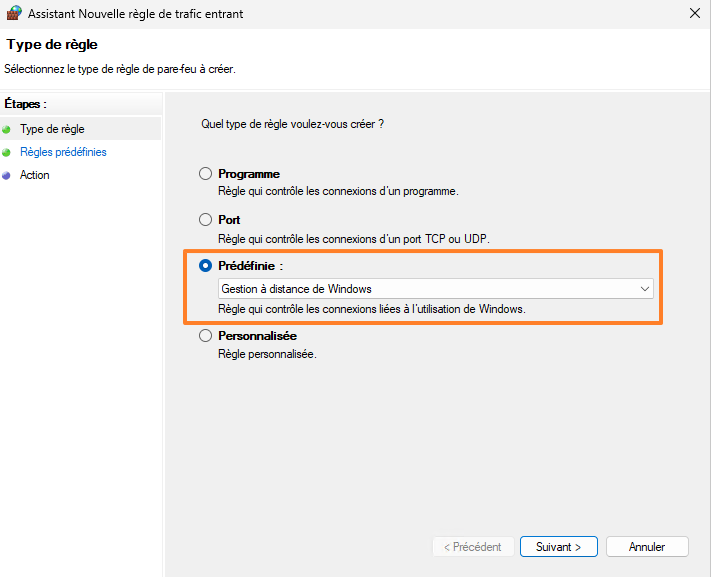
Task: Go to the Type de règle step
Action: 52,129
